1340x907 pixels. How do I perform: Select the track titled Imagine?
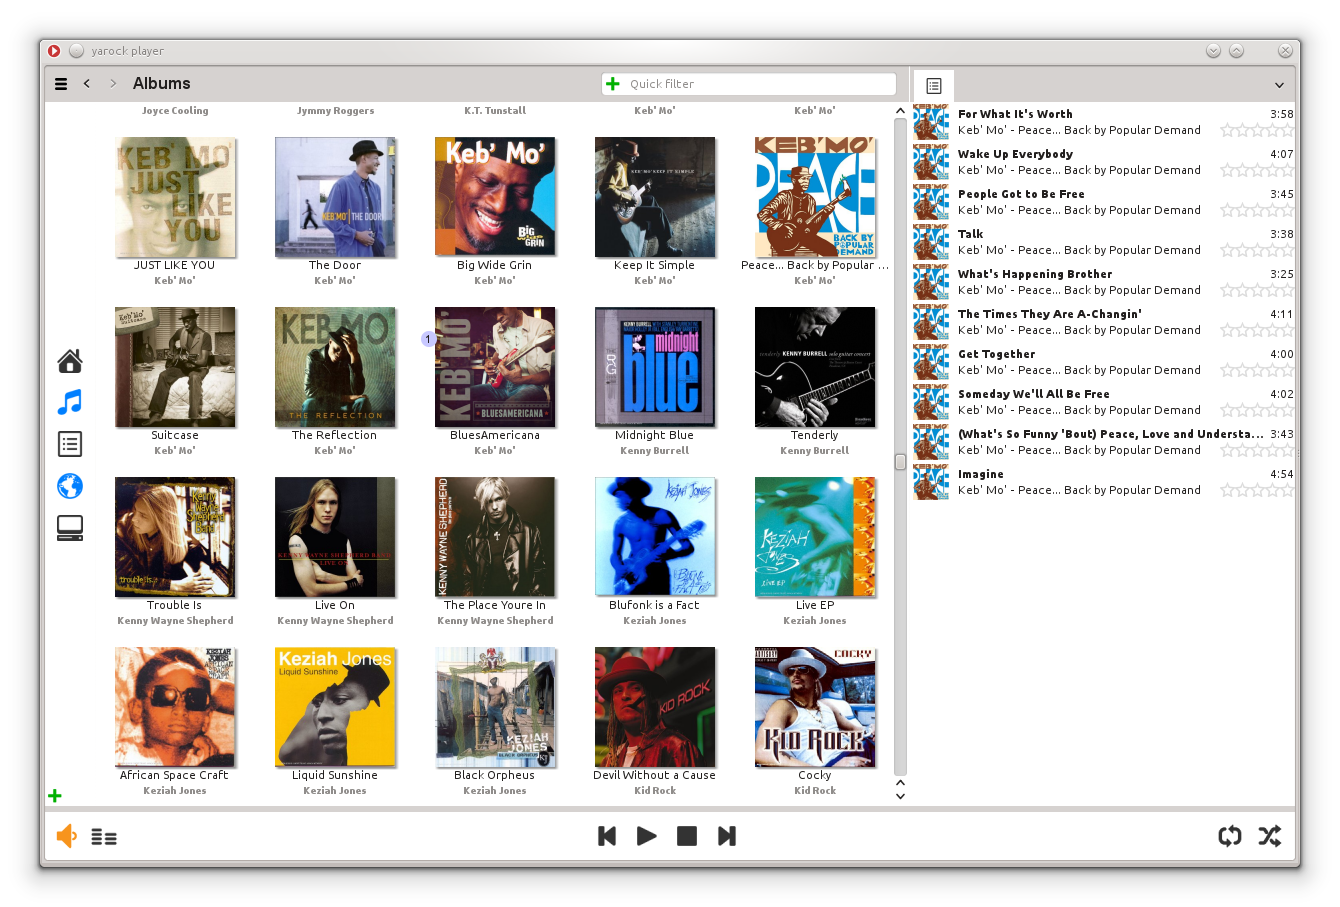click(x=1103, y=482)
